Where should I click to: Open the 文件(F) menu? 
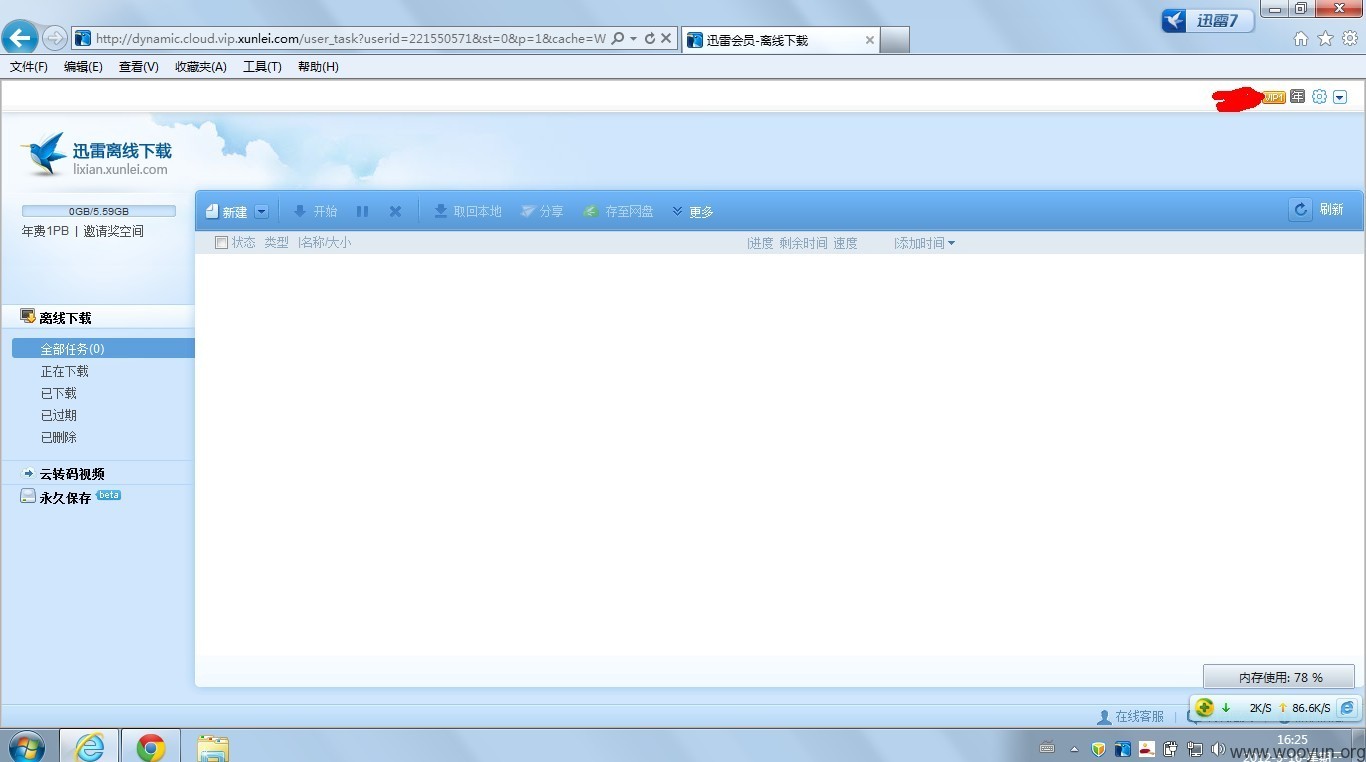tap(29, 67)
